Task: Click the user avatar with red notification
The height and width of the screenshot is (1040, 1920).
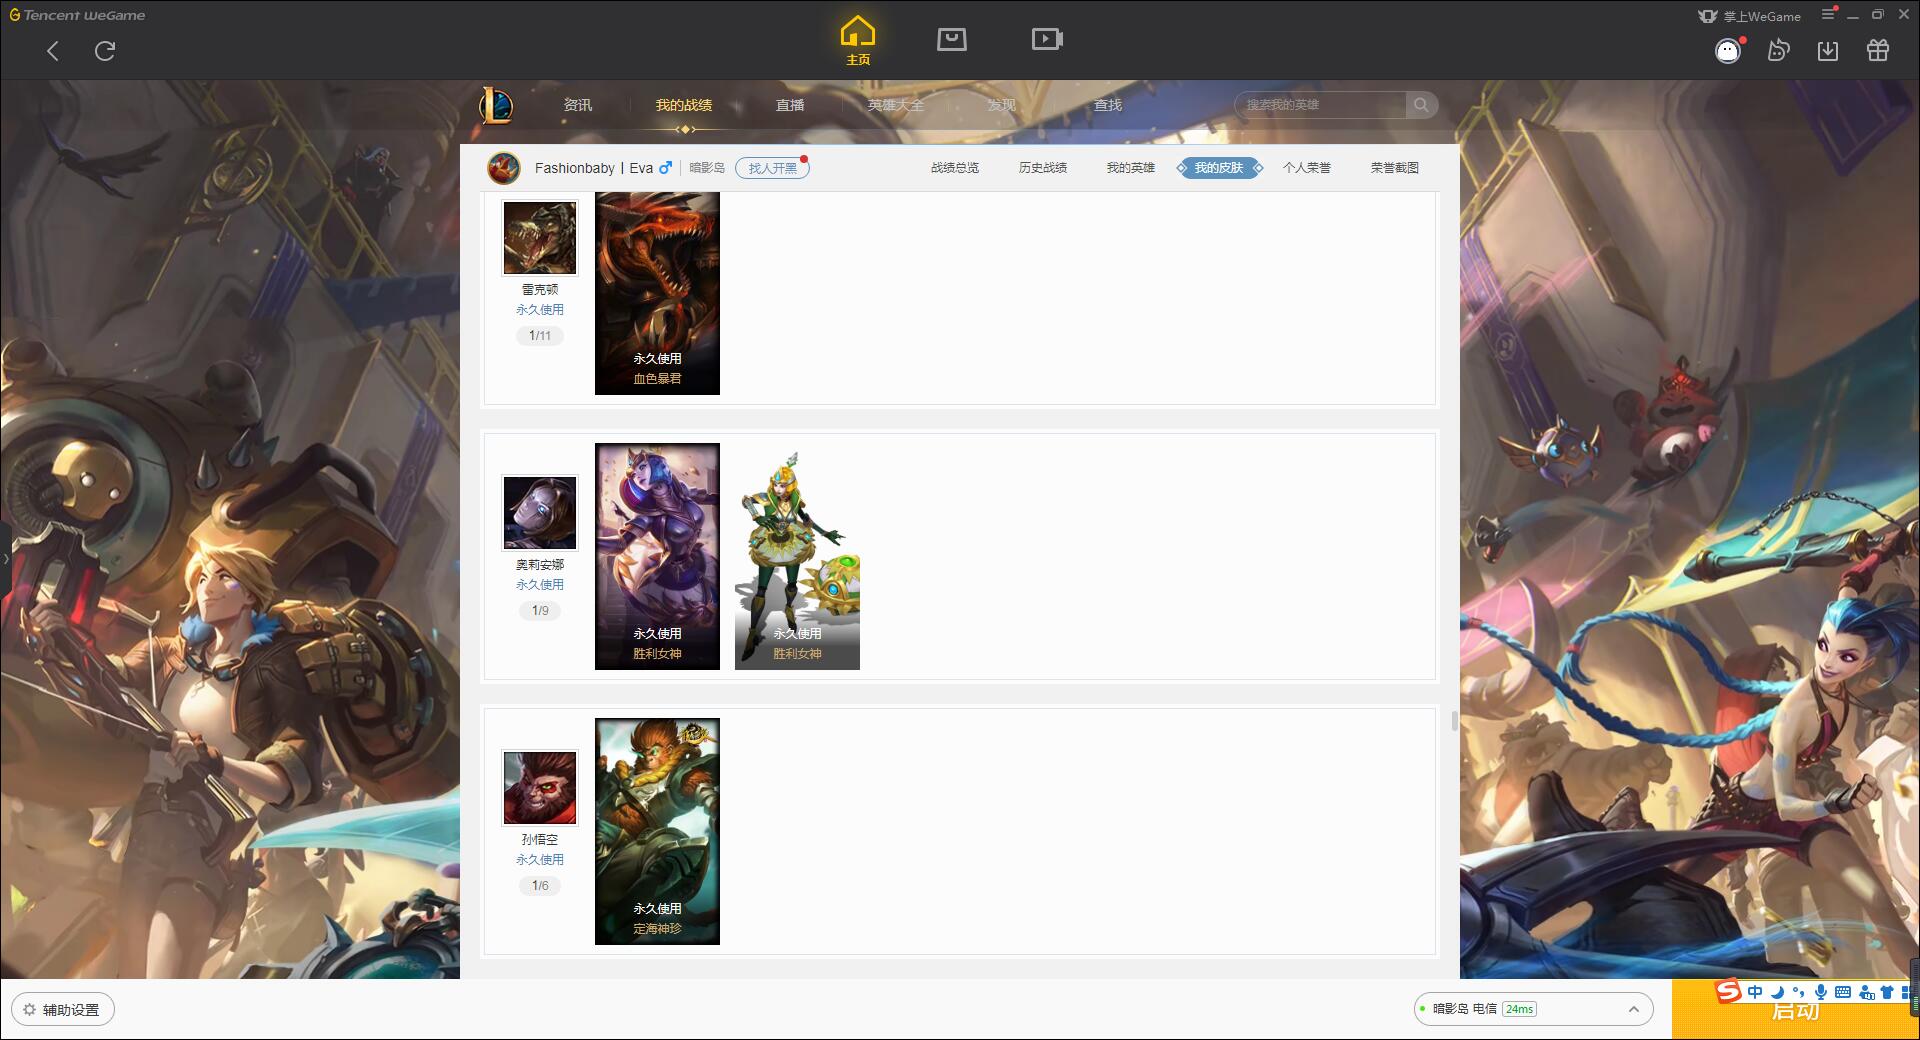Action: coord(1728,51)
